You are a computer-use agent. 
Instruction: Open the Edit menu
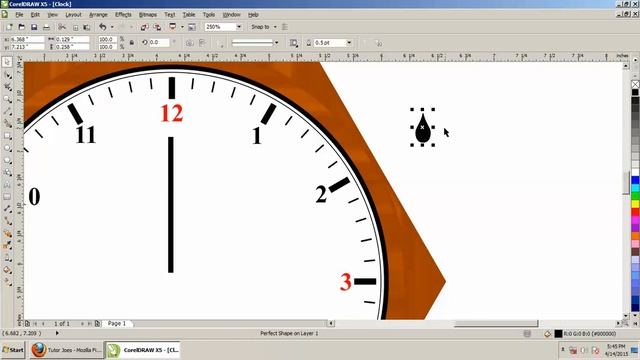pyautogui.click(x=35, y=15)
